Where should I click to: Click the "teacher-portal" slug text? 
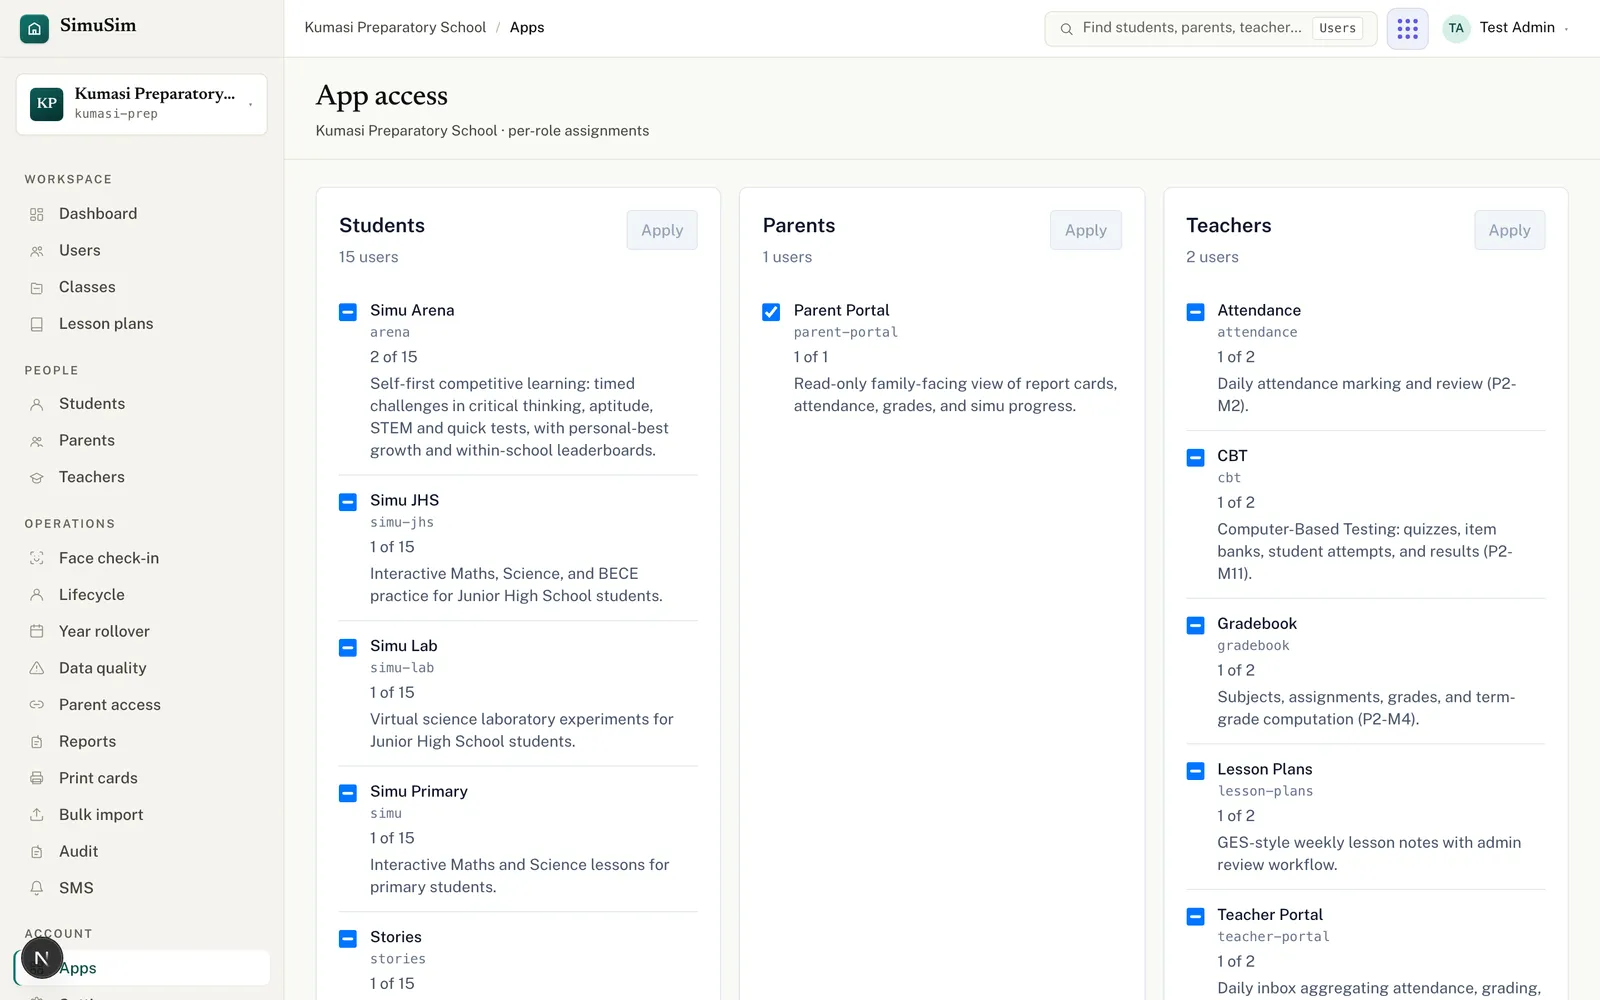1273,937
